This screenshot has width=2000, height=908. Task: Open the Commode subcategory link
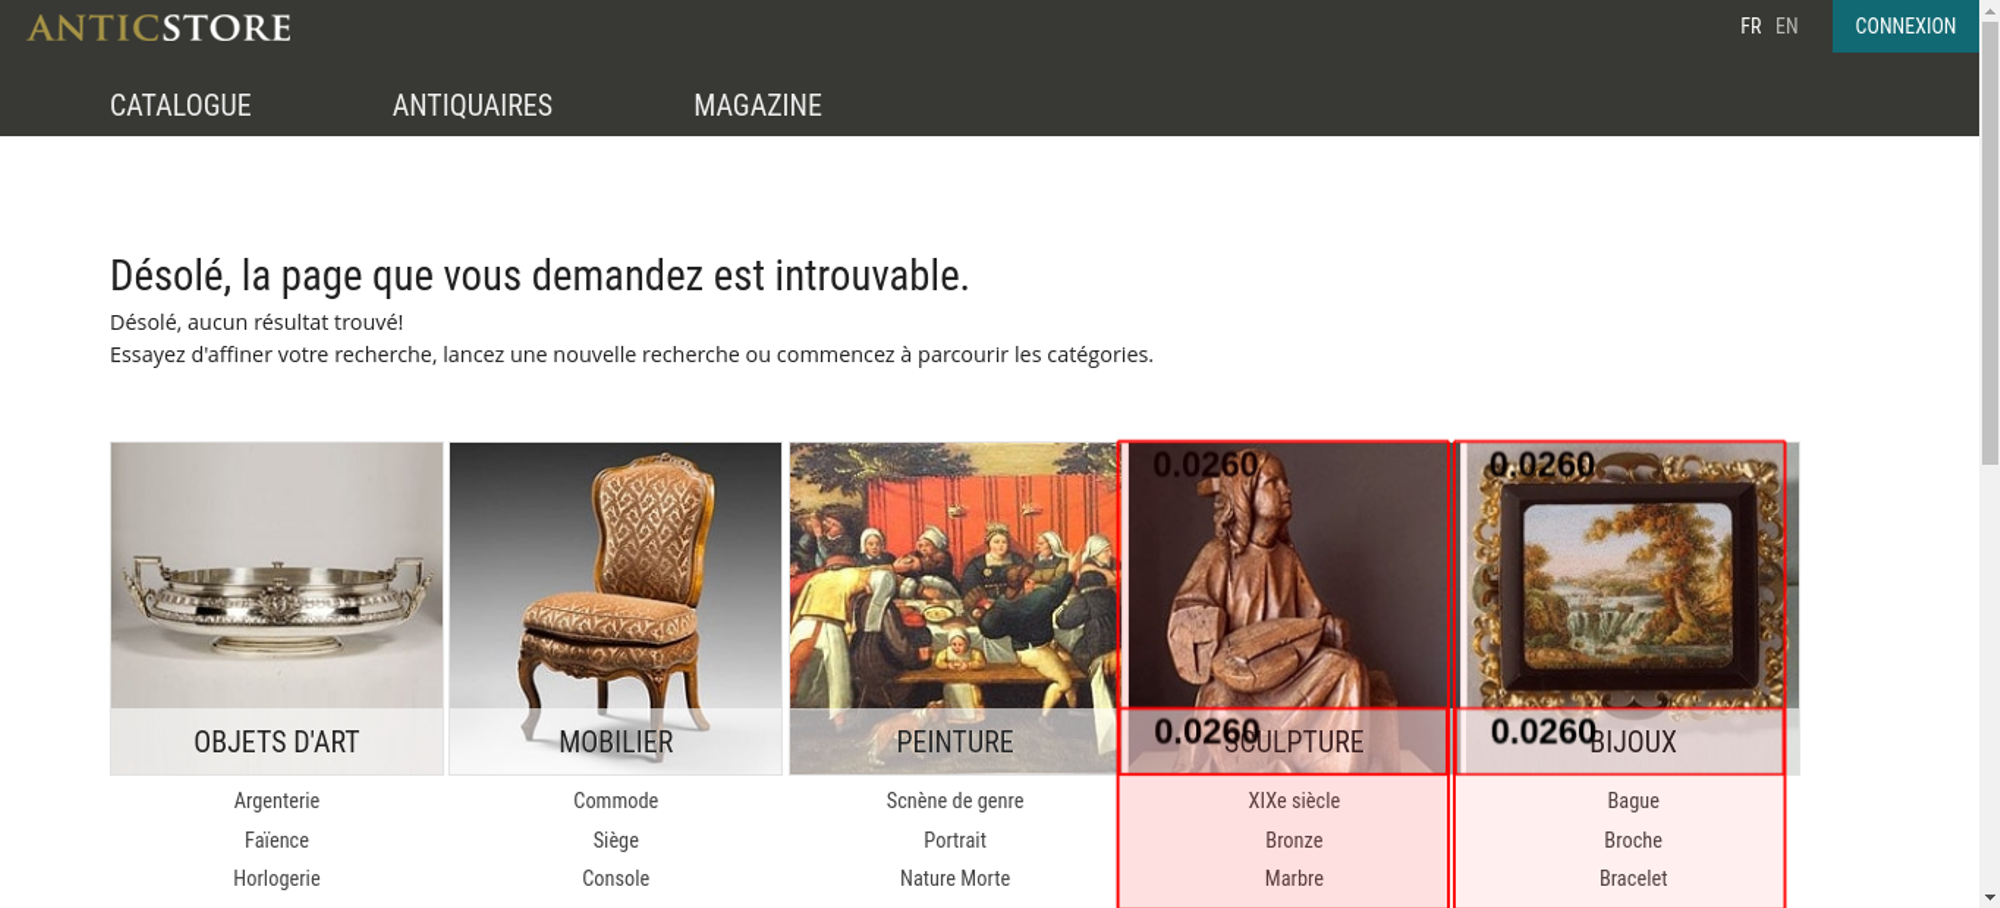pos(616,801)
